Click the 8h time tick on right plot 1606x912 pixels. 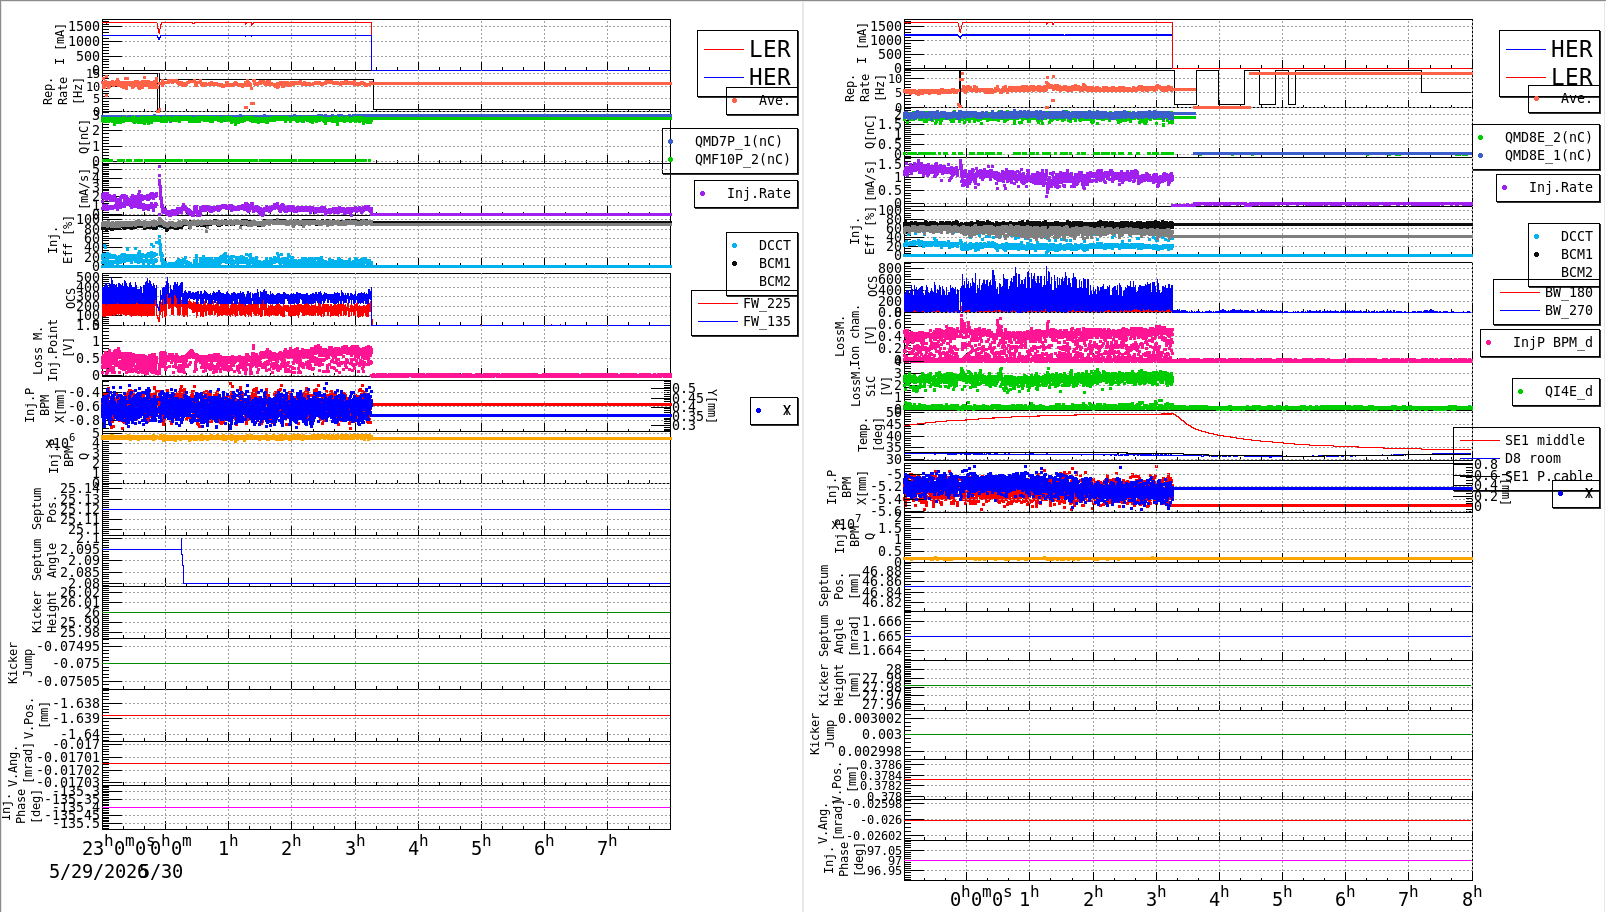(1471, 897)
